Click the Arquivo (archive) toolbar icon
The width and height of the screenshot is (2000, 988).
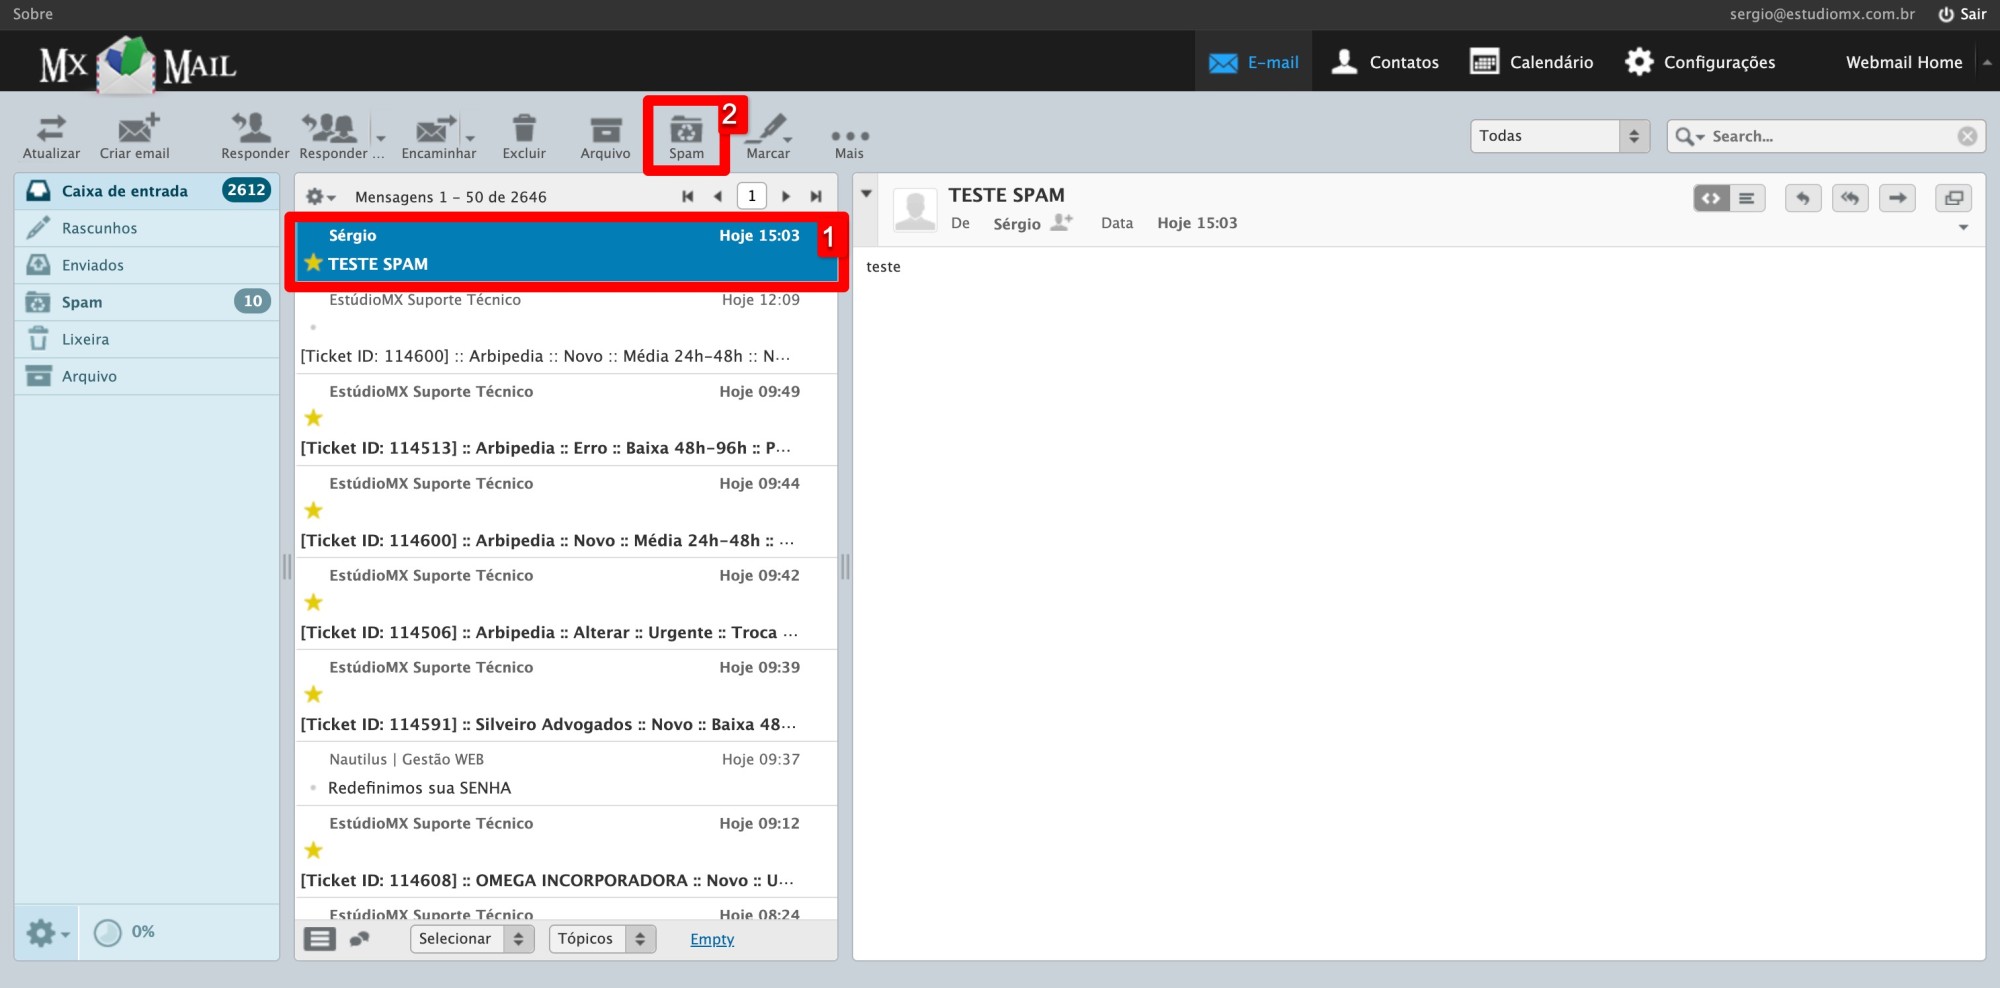coord(605,135)
